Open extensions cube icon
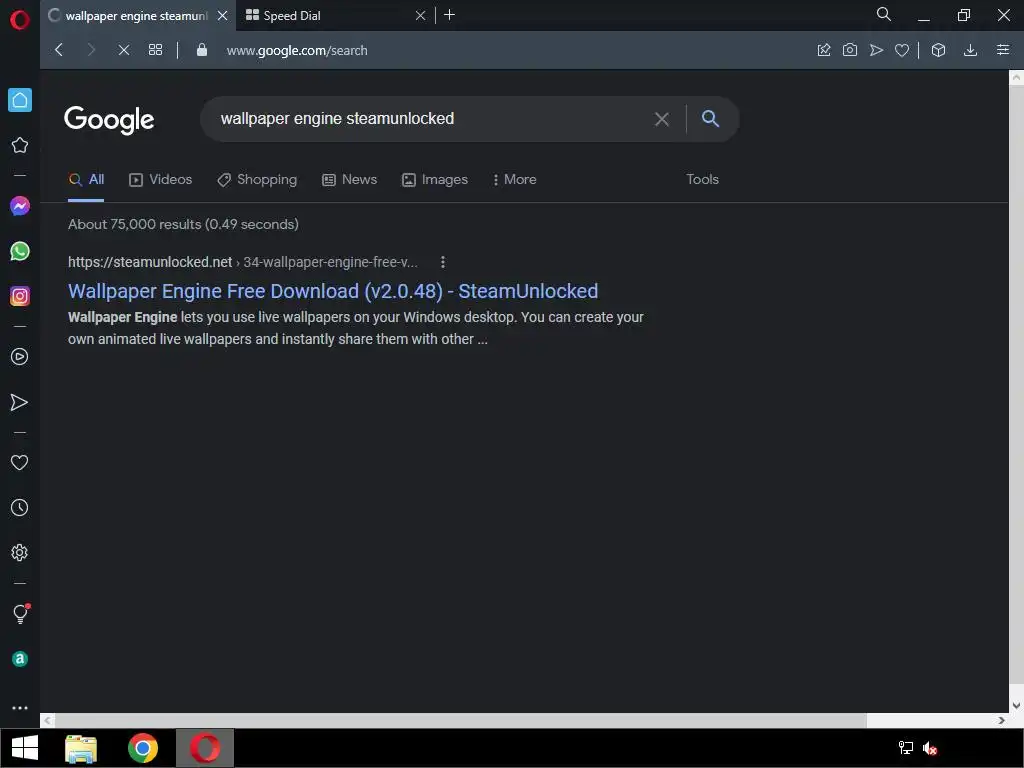 [938, 50]
